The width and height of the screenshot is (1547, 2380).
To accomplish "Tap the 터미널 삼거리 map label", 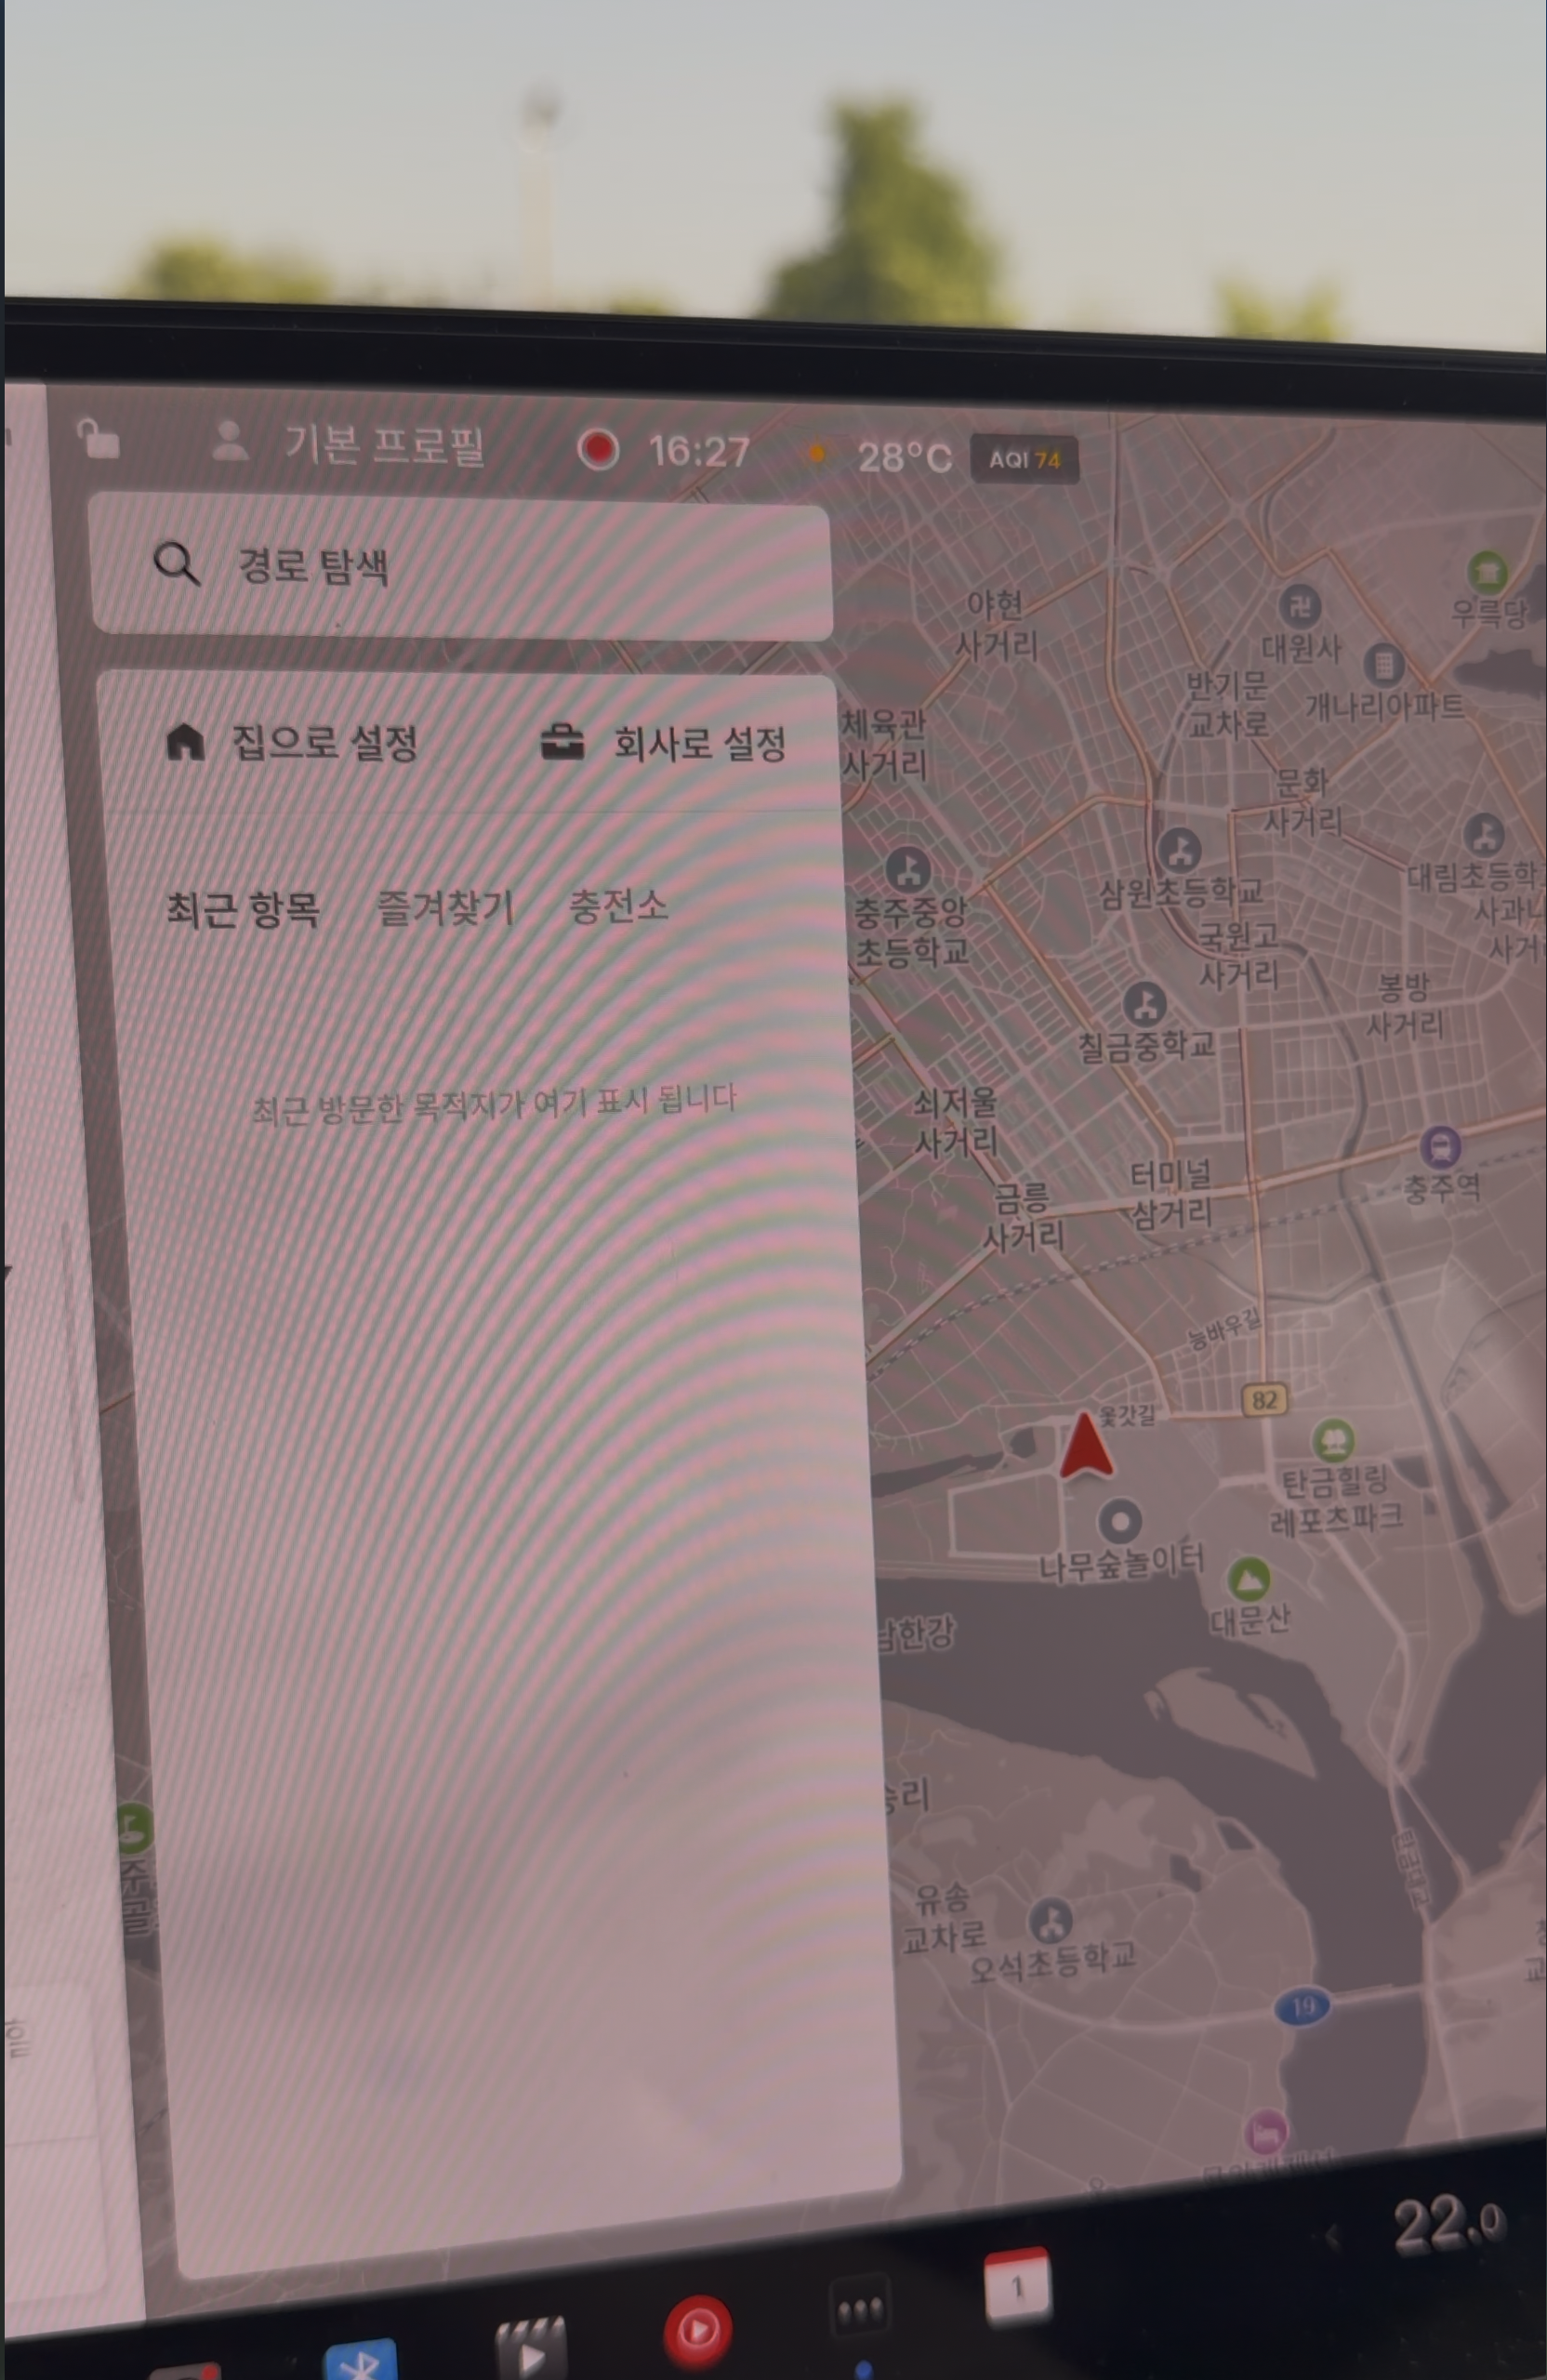I will coord(1171,1193).
